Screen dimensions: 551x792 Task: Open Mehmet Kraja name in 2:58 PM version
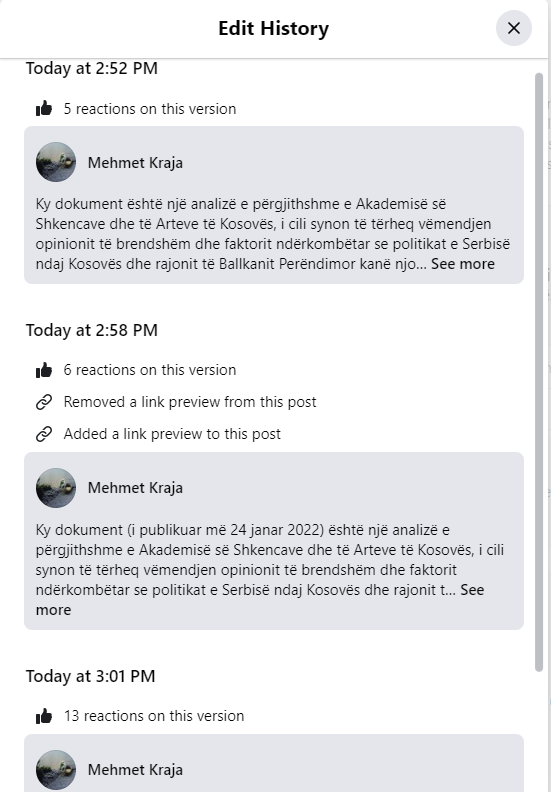point(135,488)
